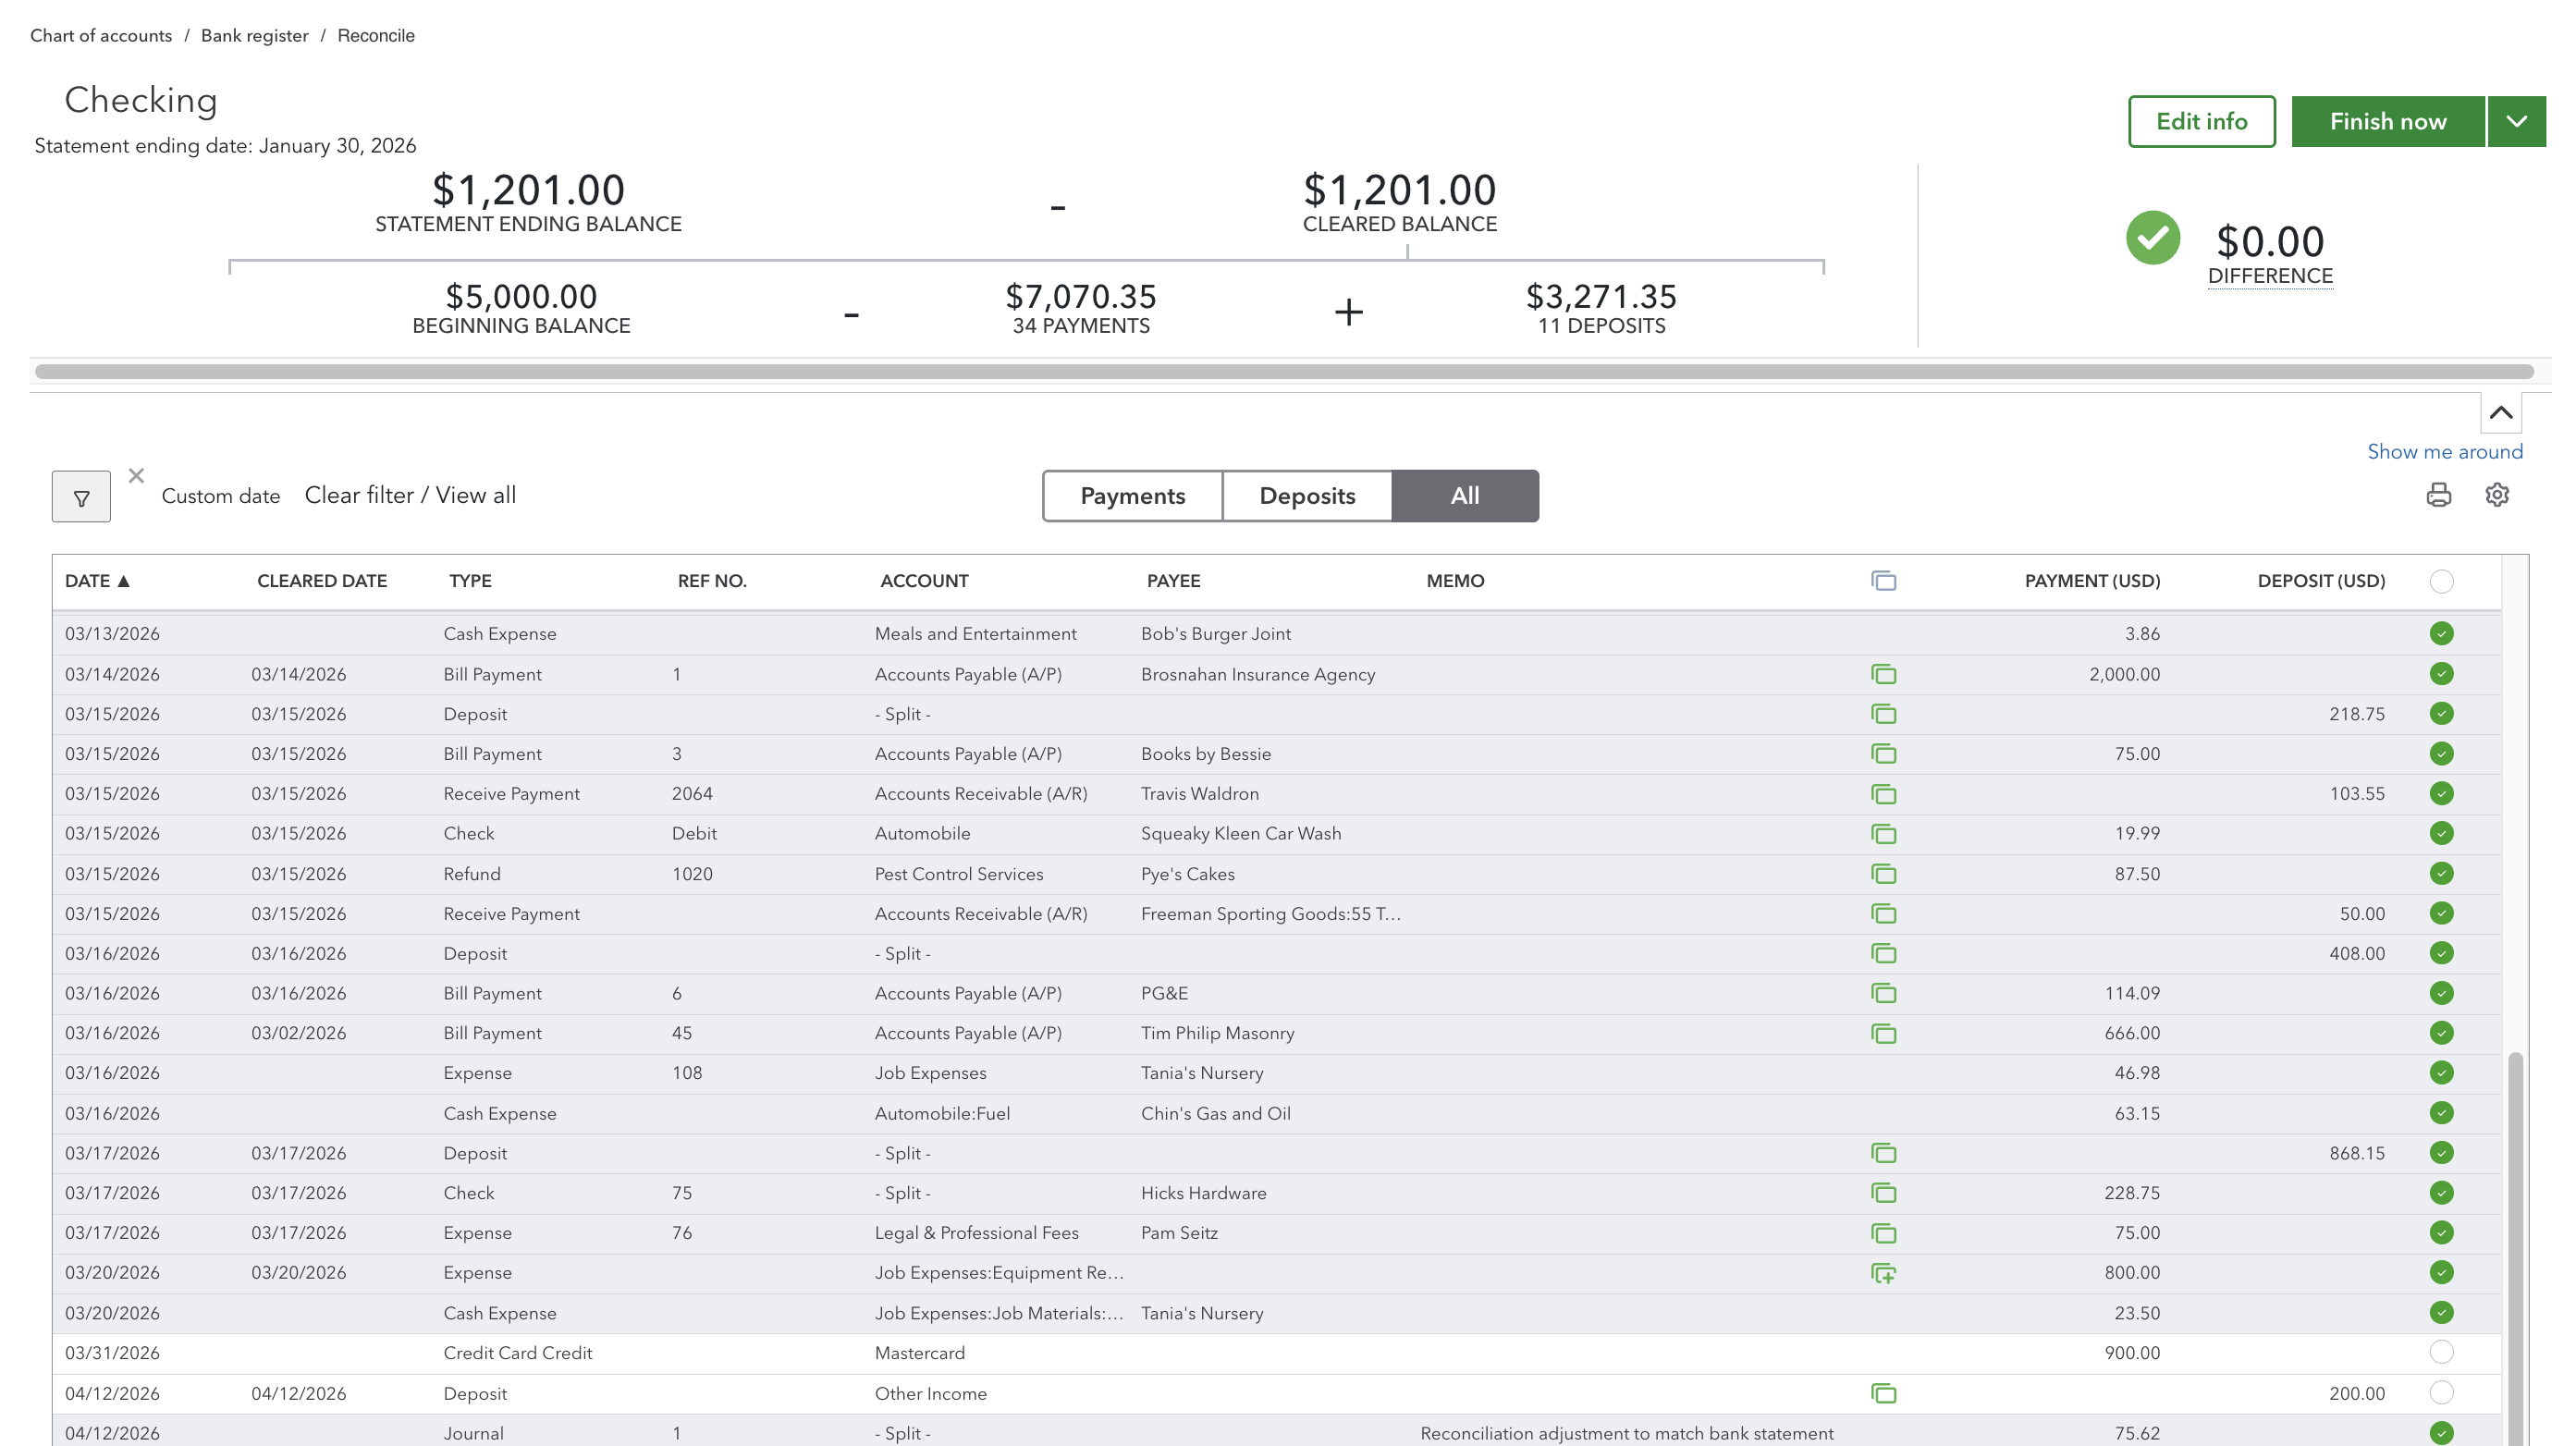
Task: Switch to the Payments tab
Action: click(x=1132, y=496)
